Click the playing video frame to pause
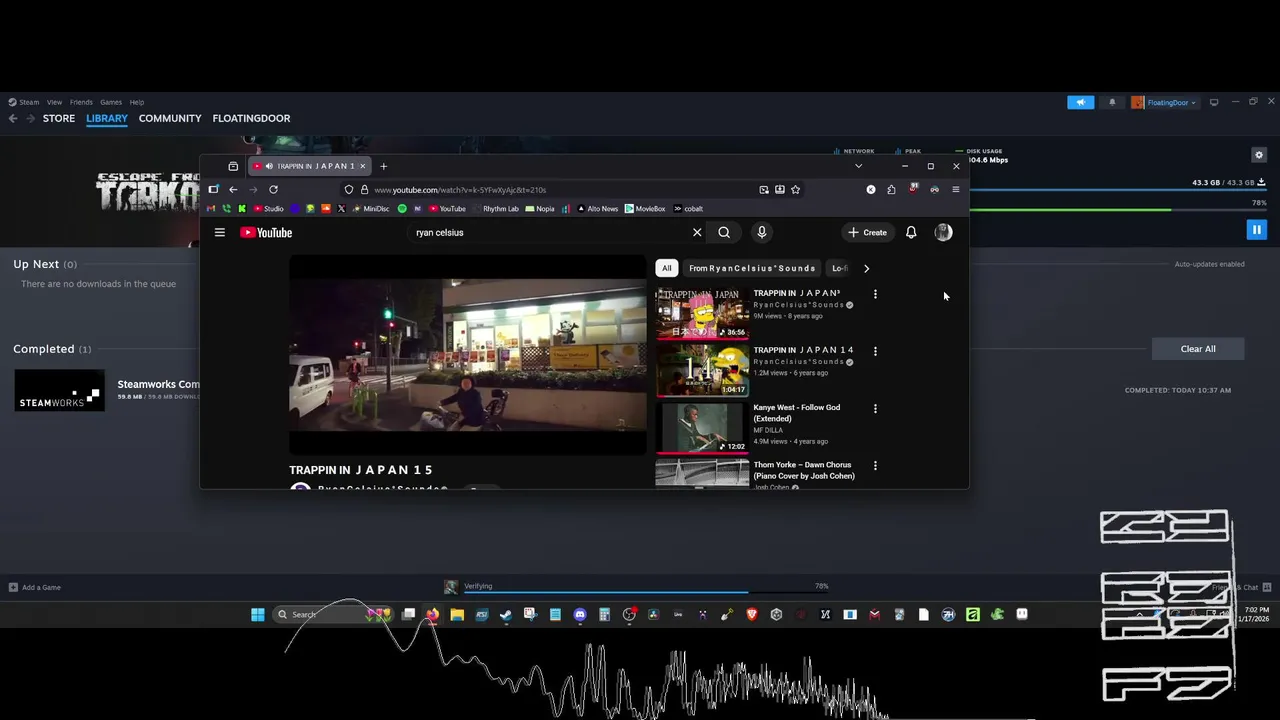Image resolution: width=1280 pixels, height=720 pixels. [x=468, y=355]
